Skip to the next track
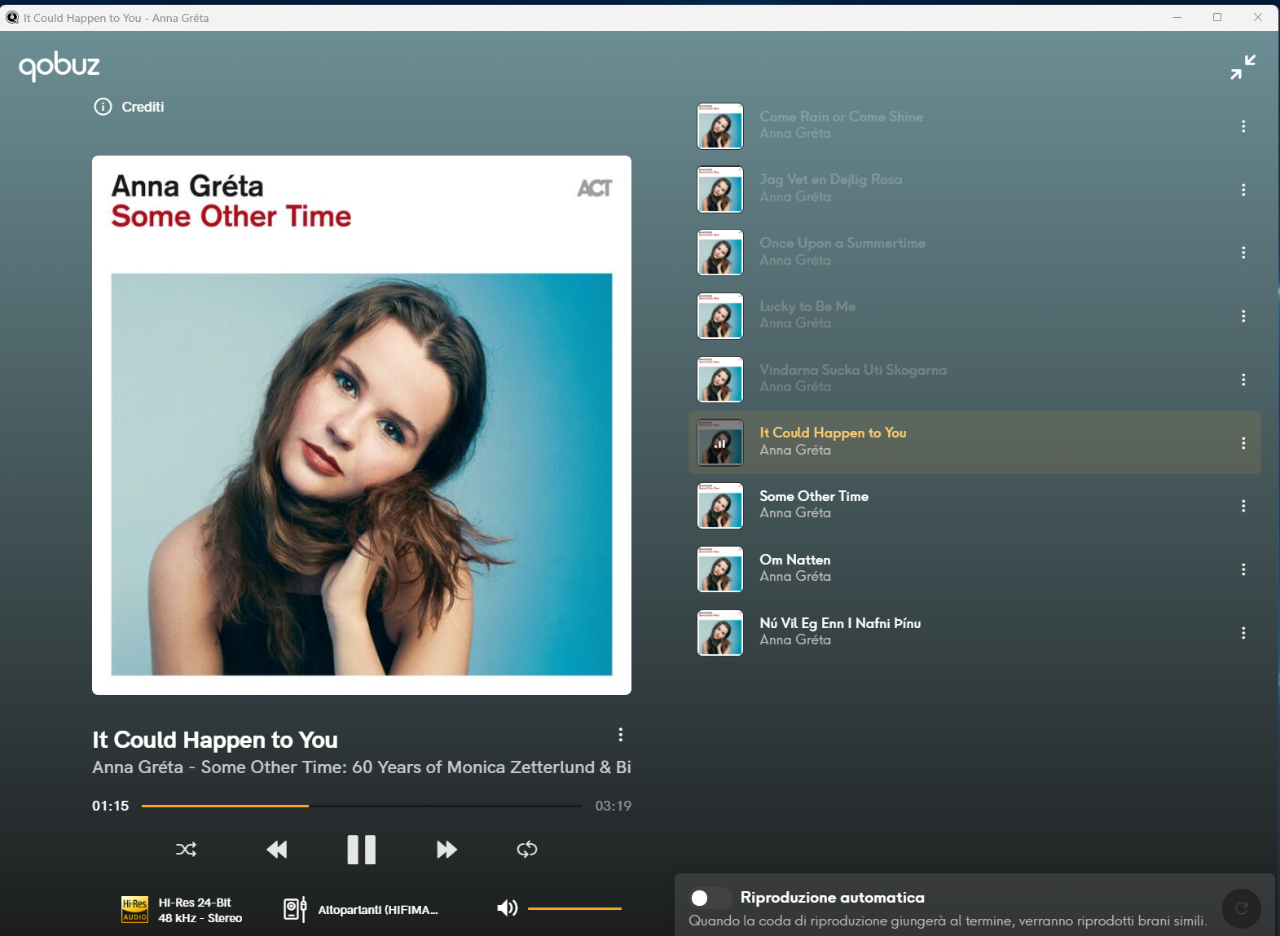The height and width of the screenshot is (936, 1280). [446, 850]
